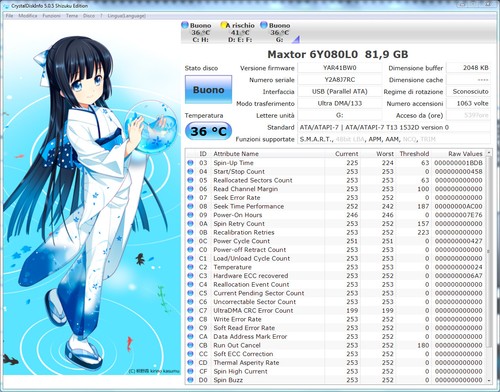Click the status orb for Power-off Retract Count

(x=190, y=249)
